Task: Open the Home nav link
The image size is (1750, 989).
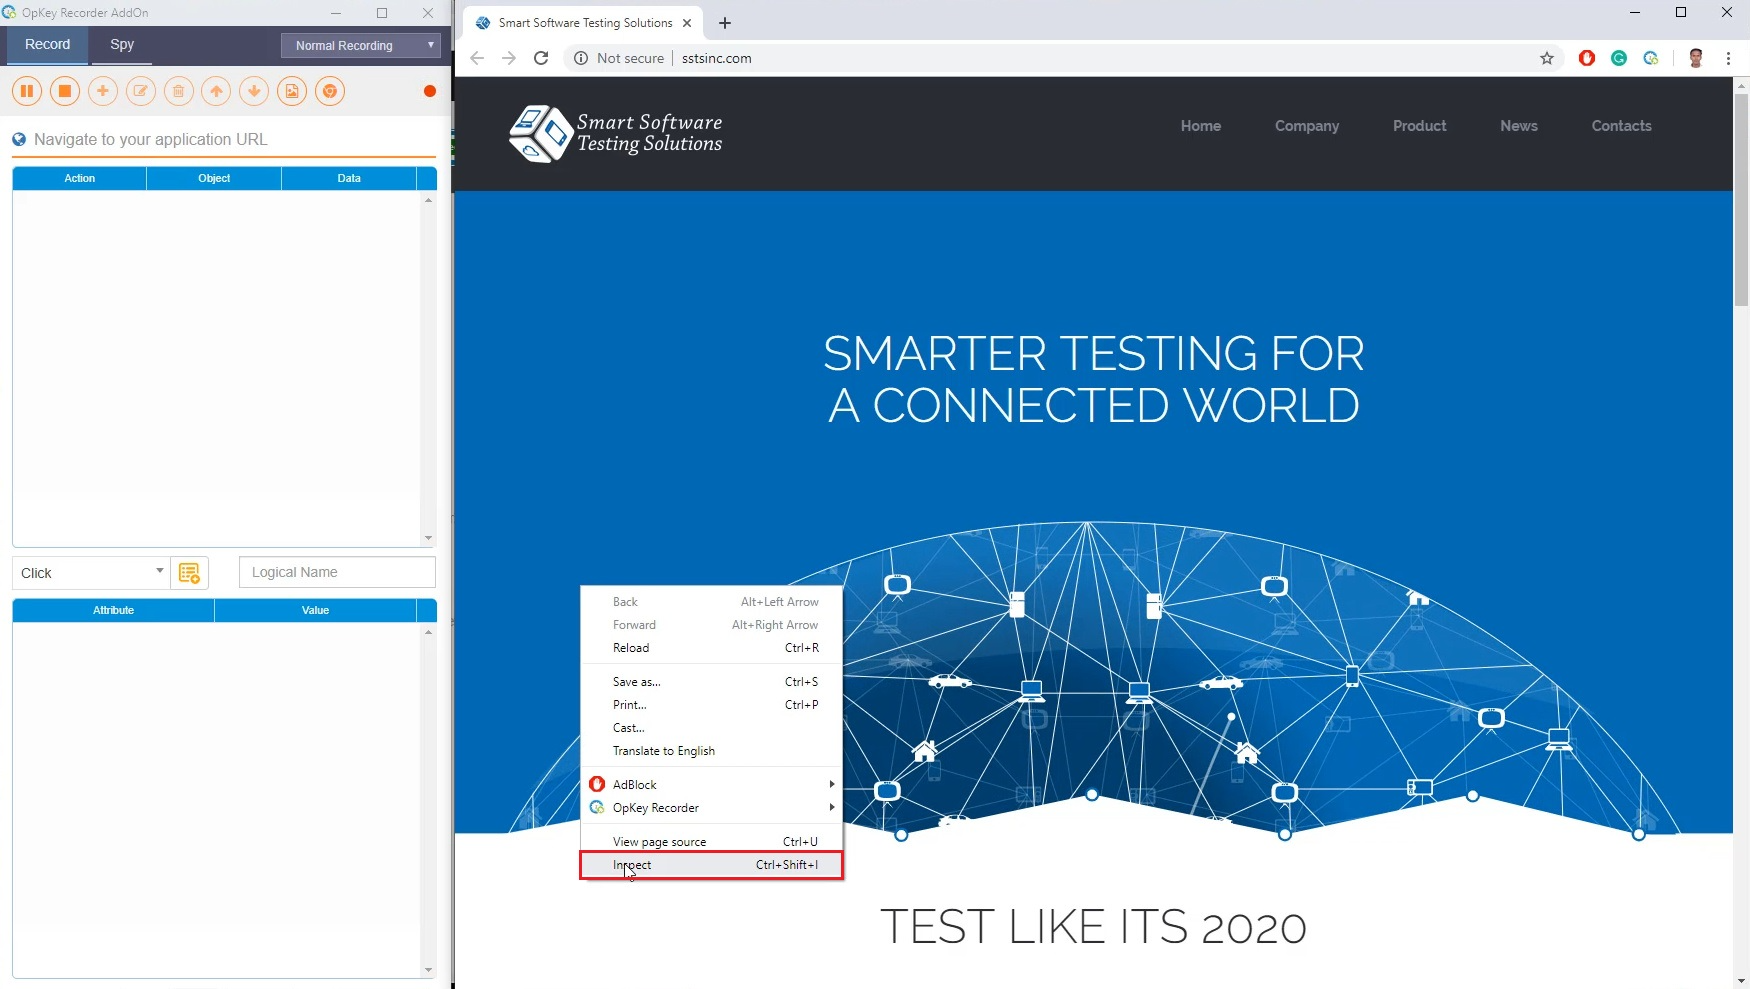Action: (x=1201, y=126)
